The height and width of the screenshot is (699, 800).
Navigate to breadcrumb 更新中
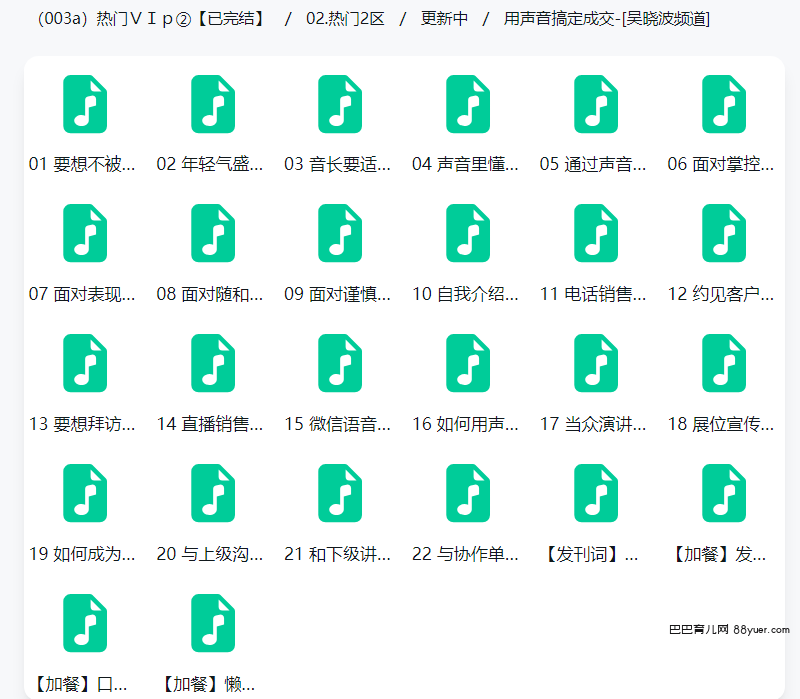444,19
